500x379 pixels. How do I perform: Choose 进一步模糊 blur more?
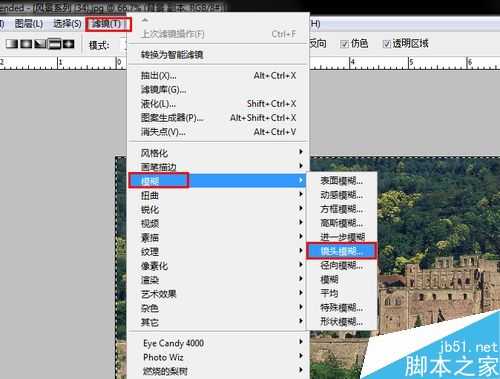pos(342,237)
